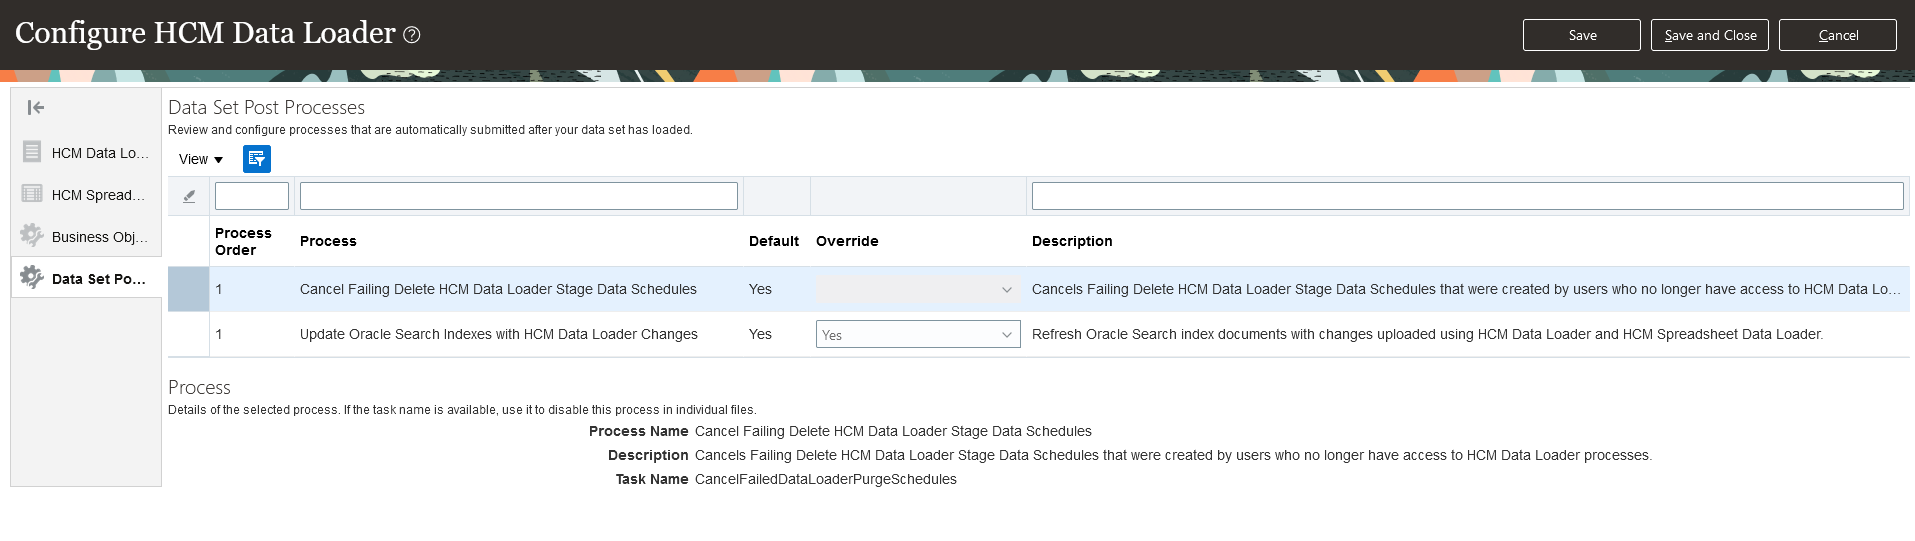Open the View menu

pyautogui.click(x=201, y=159)
